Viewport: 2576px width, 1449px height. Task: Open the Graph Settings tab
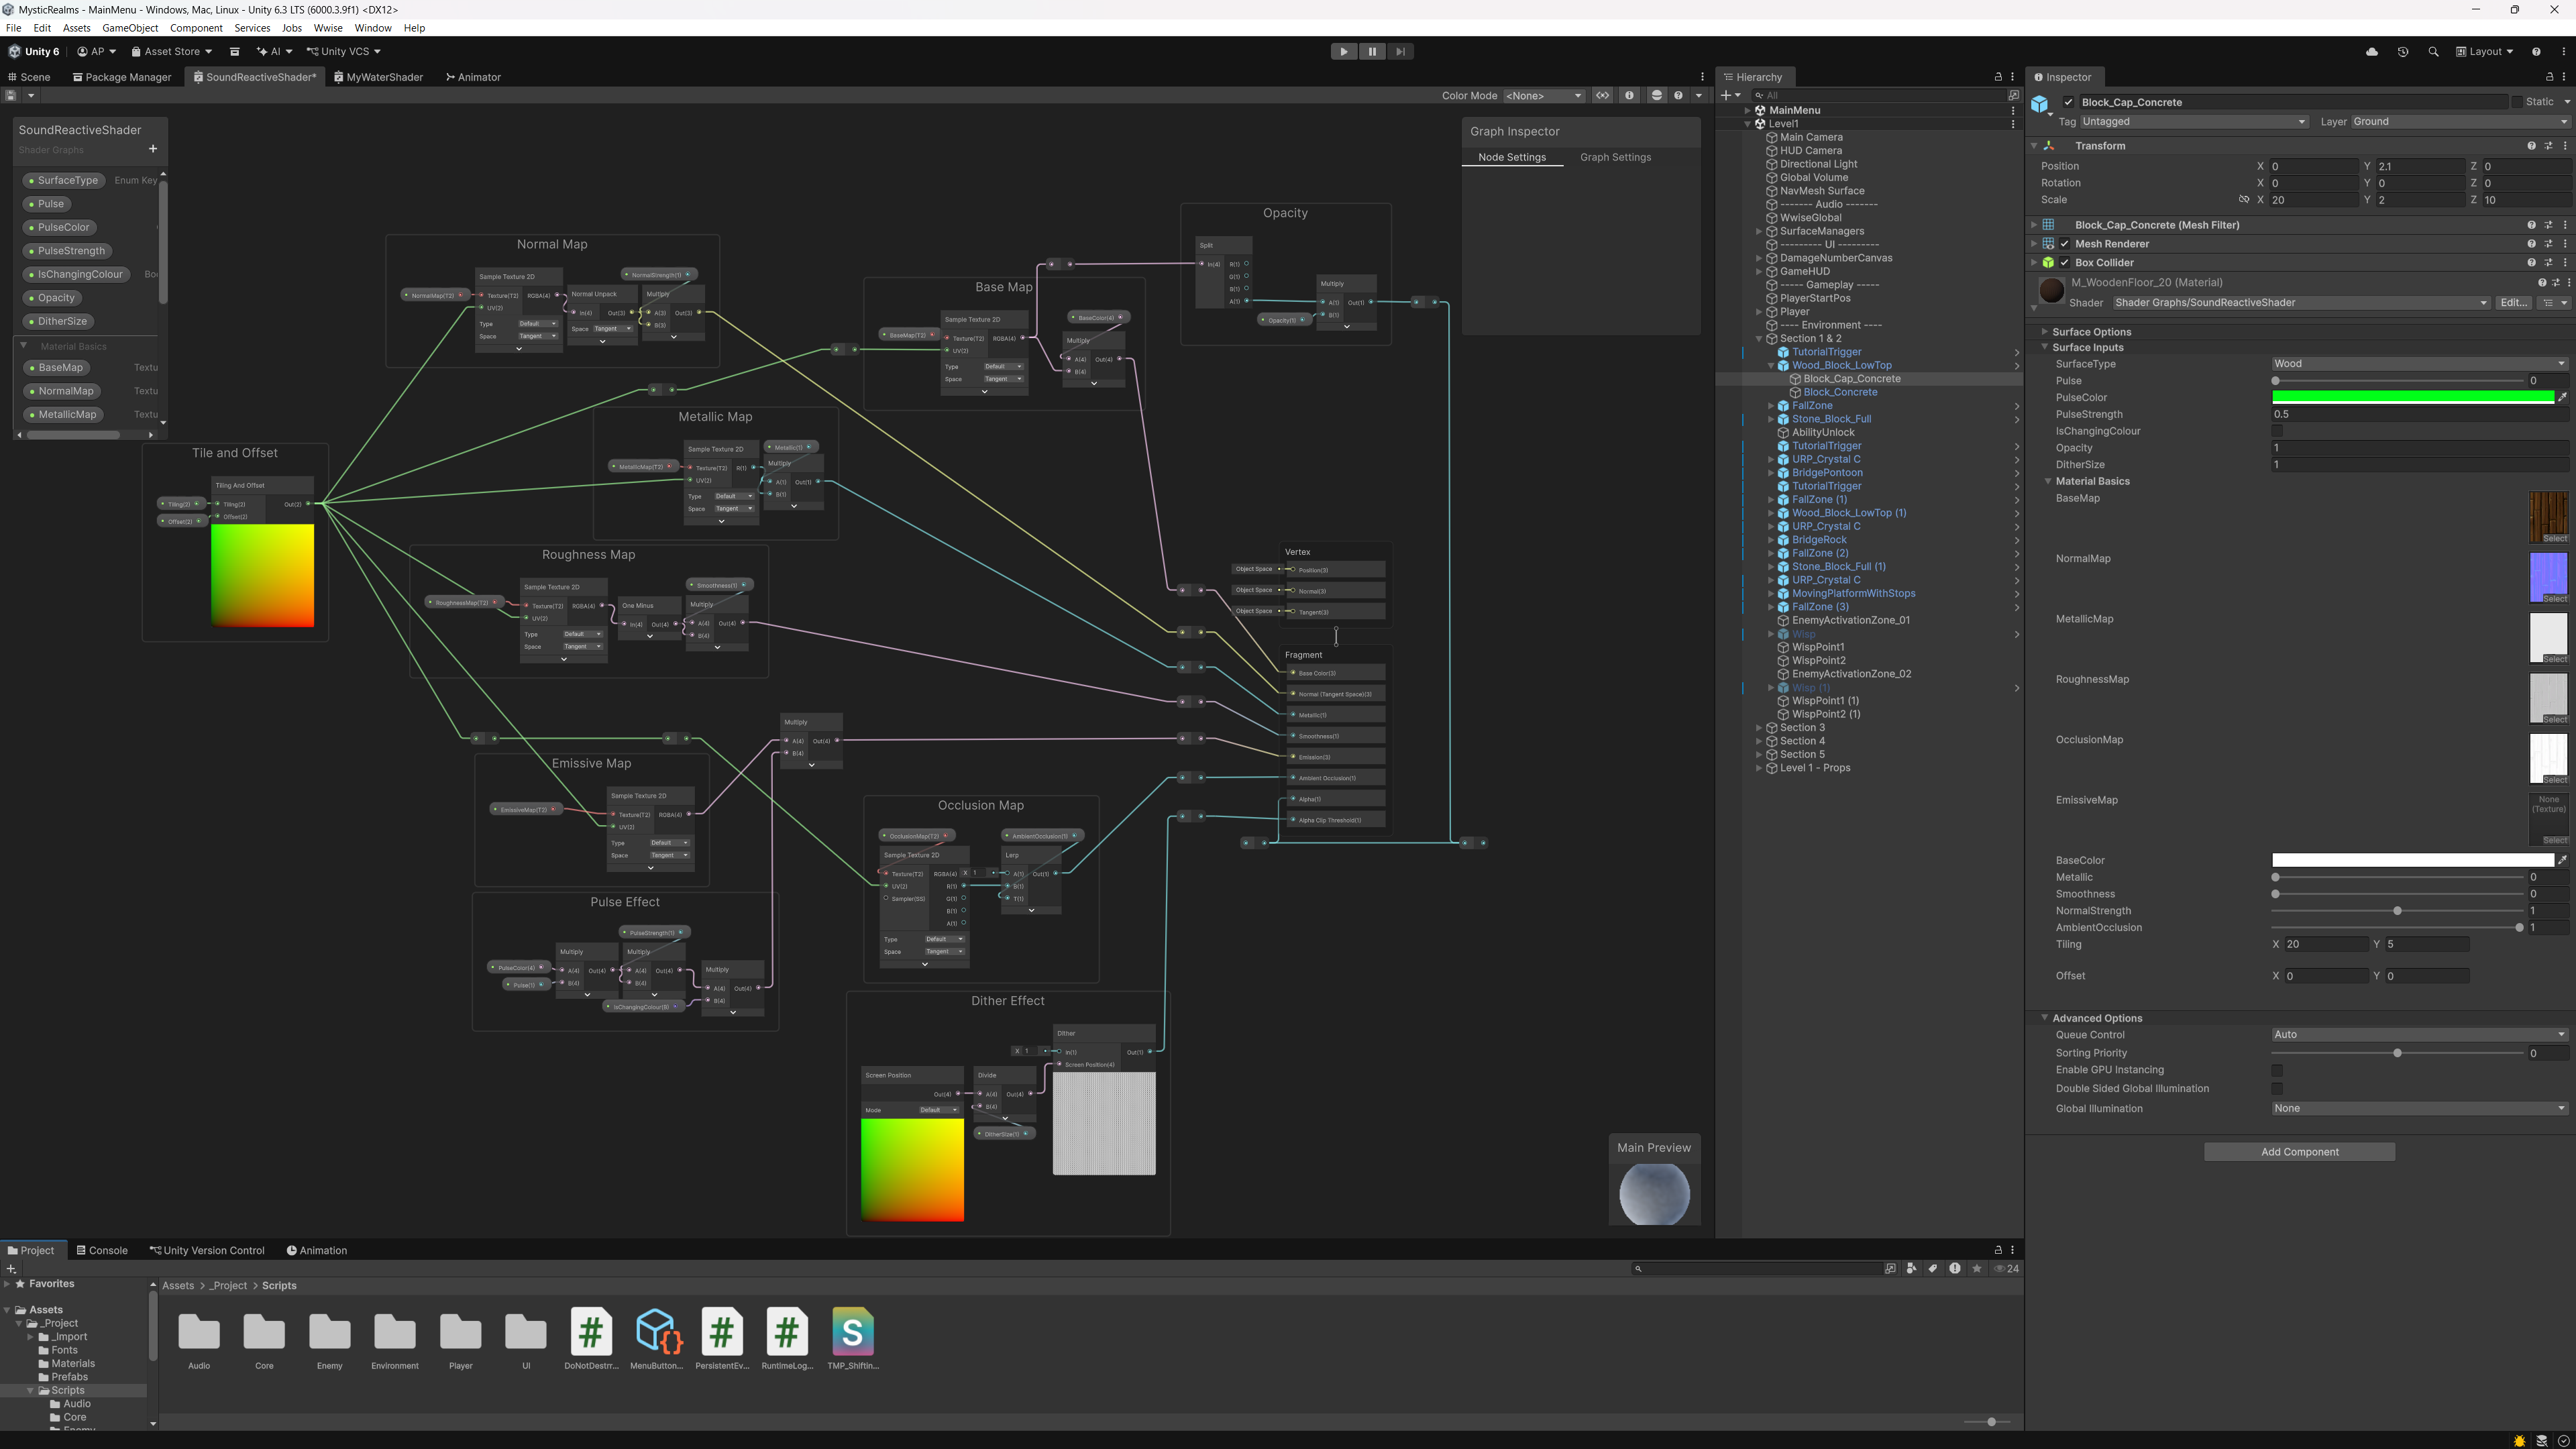coord(1615,158)
